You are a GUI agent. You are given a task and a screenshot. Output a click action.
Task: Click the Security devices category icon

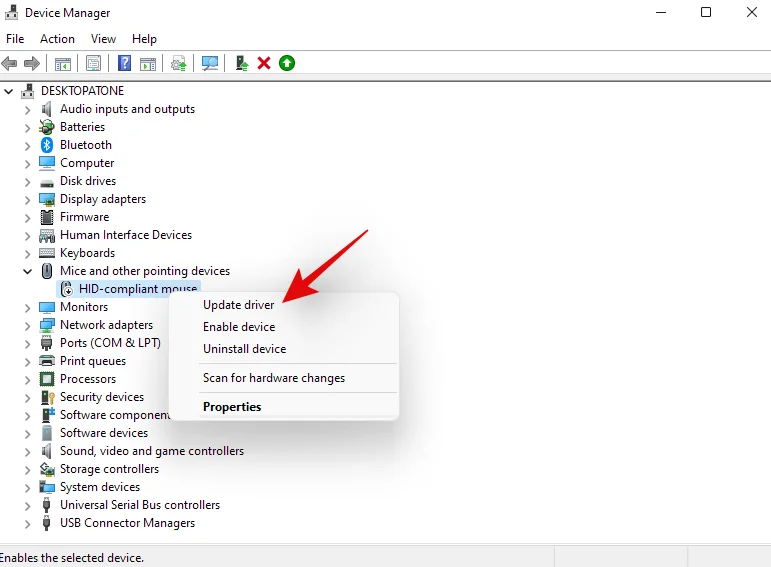(x=47, y=397)
